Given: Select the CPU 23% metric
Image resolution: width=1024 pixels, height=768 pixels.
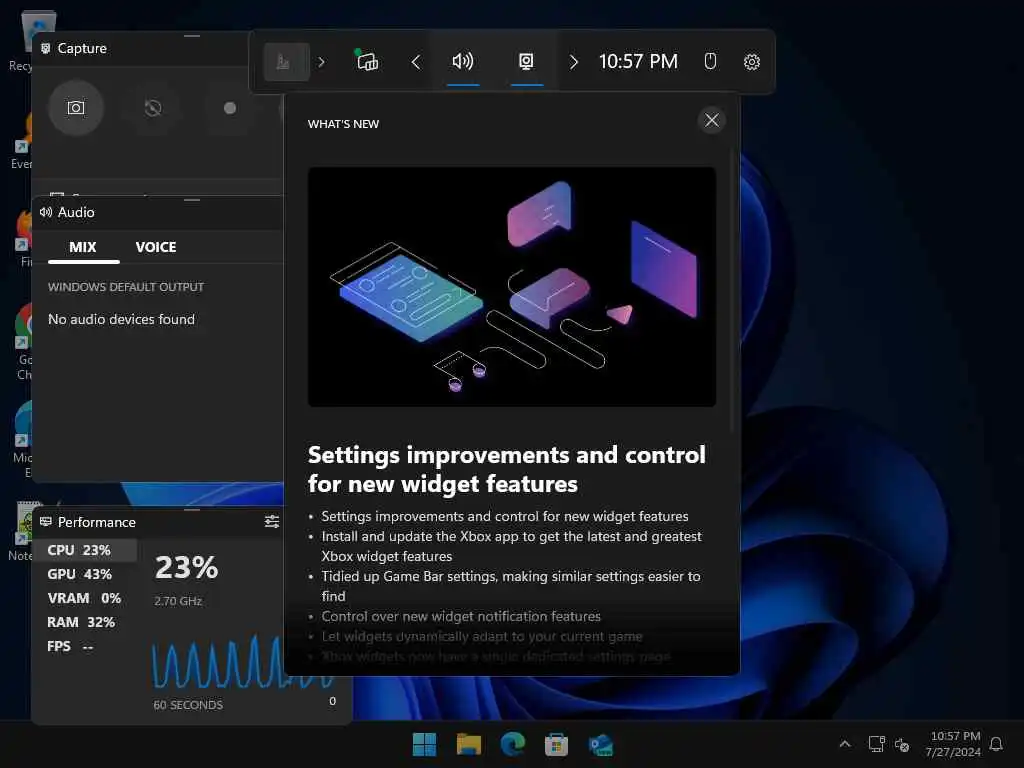Looking at the screenshot, I should point(85,550).
